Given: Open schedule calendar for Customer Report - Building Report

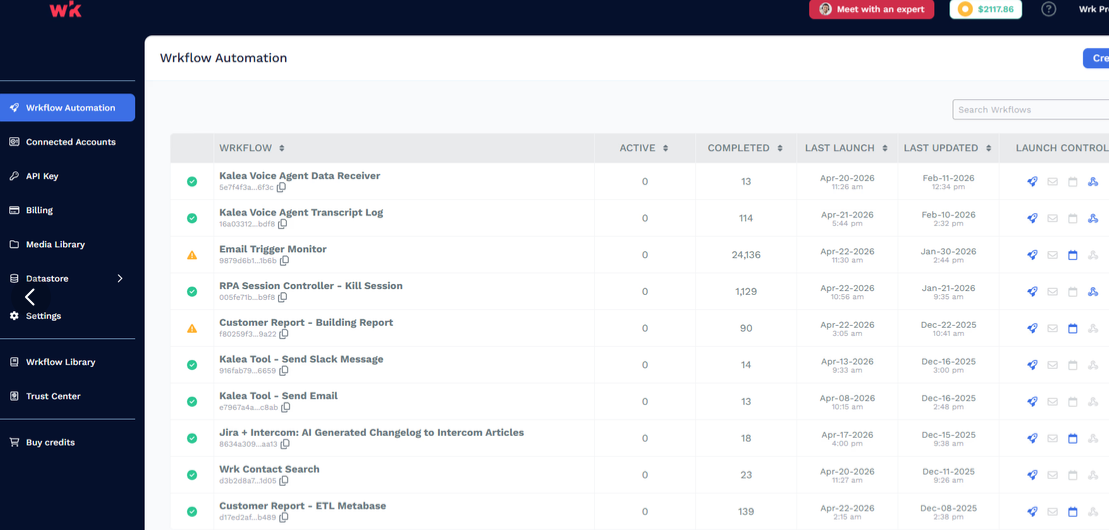Looking at the screenshot, I should (x=1072, y=328).
